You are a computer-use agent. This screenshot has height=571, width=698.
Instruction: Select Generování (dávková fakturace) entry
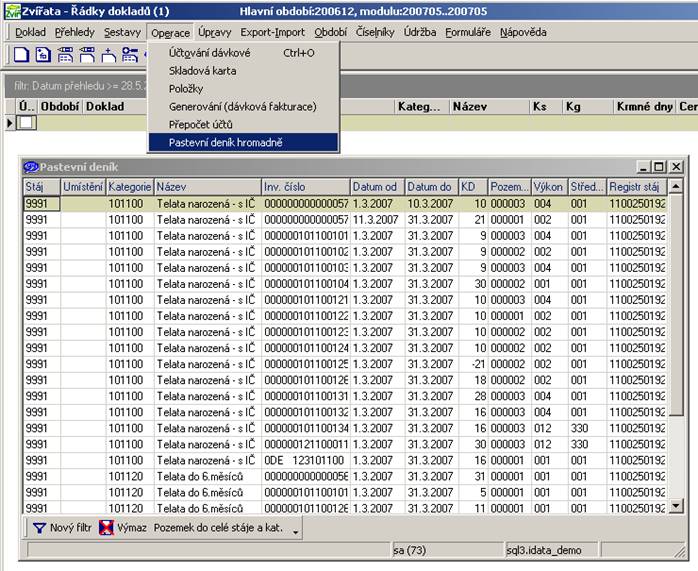(243, 107)
